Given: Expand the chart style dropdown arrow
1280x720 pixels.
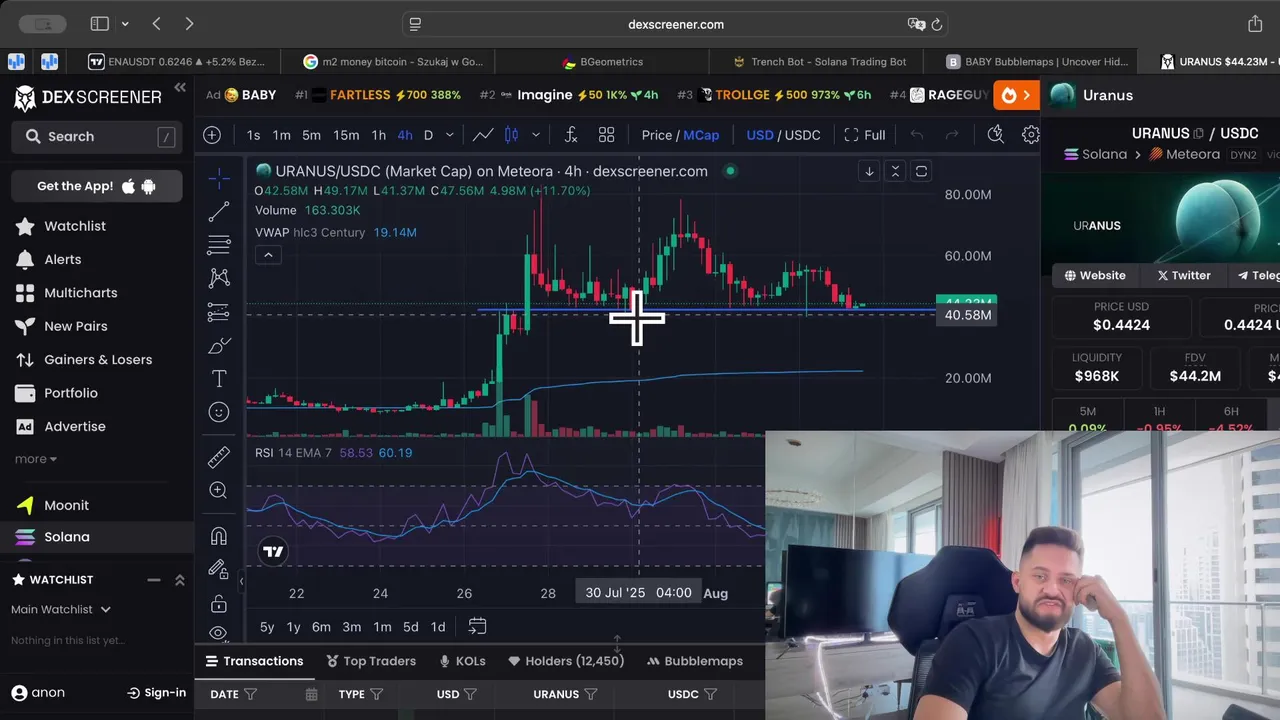Looking at the screenshot, I should pyautogui.click(x=536, y=135).
